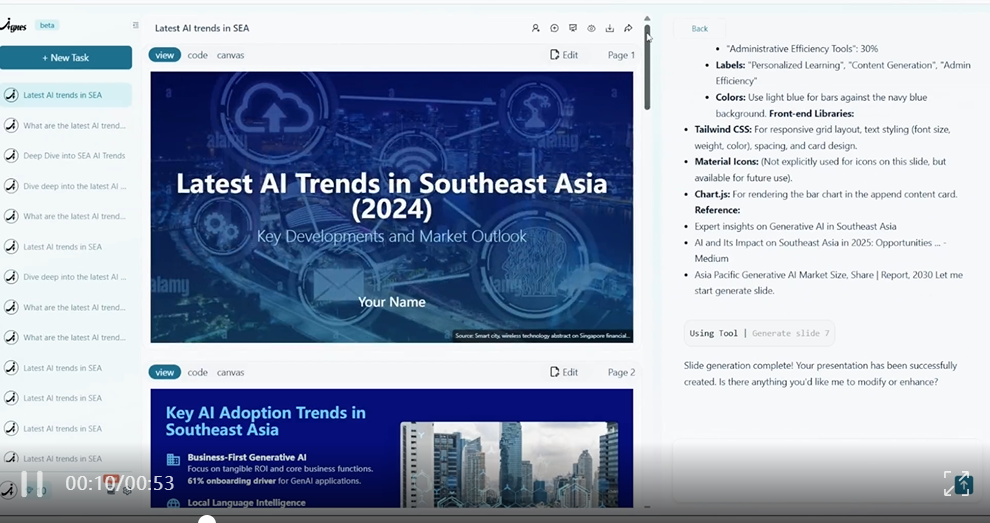Screen dimensions: 990x523
Task: Click the Latest AI trends in SEA header title
Action: pos(202,28)
